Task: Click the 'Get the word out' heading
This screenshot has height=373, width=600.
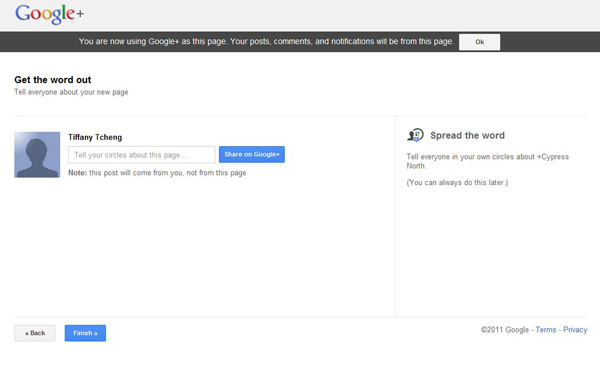Action: pyautogui.click(x=53, y=80)
